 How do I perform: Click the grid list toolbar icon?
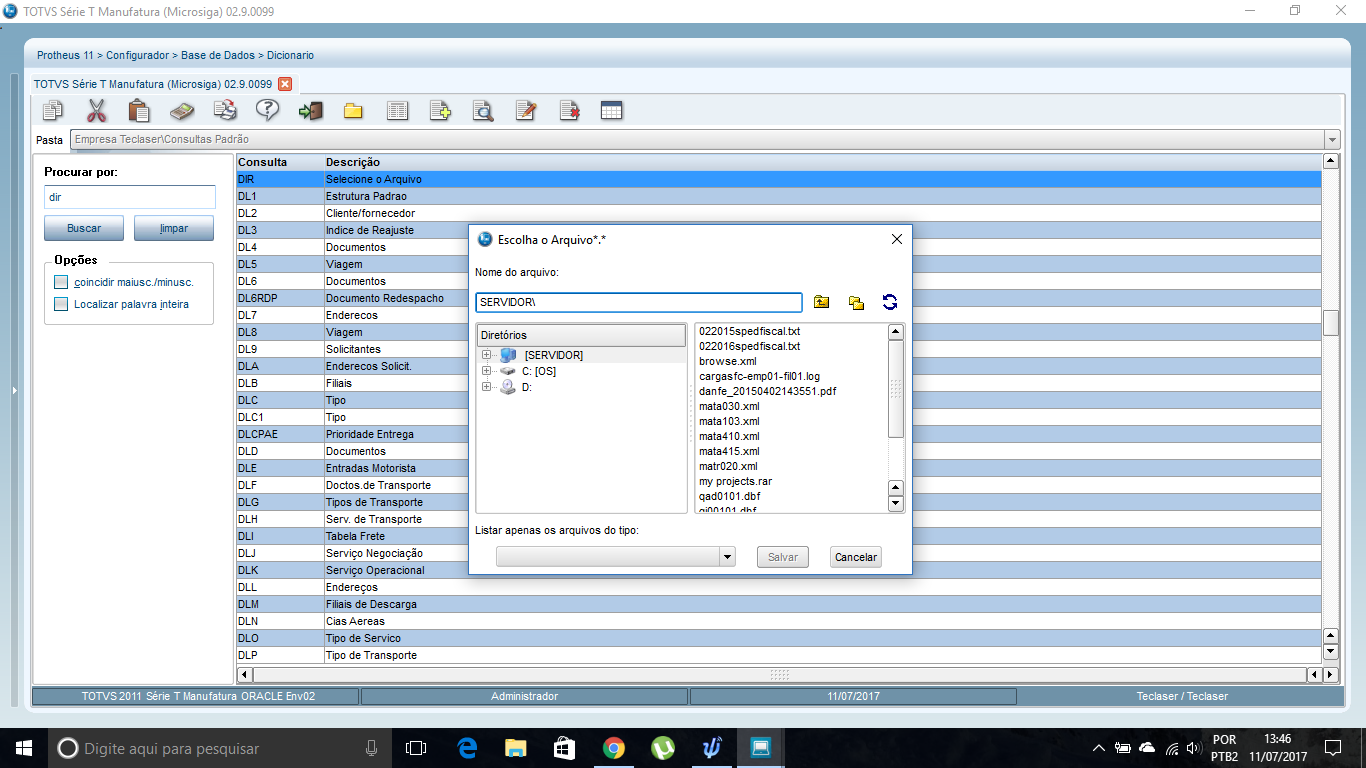[397, 110]
